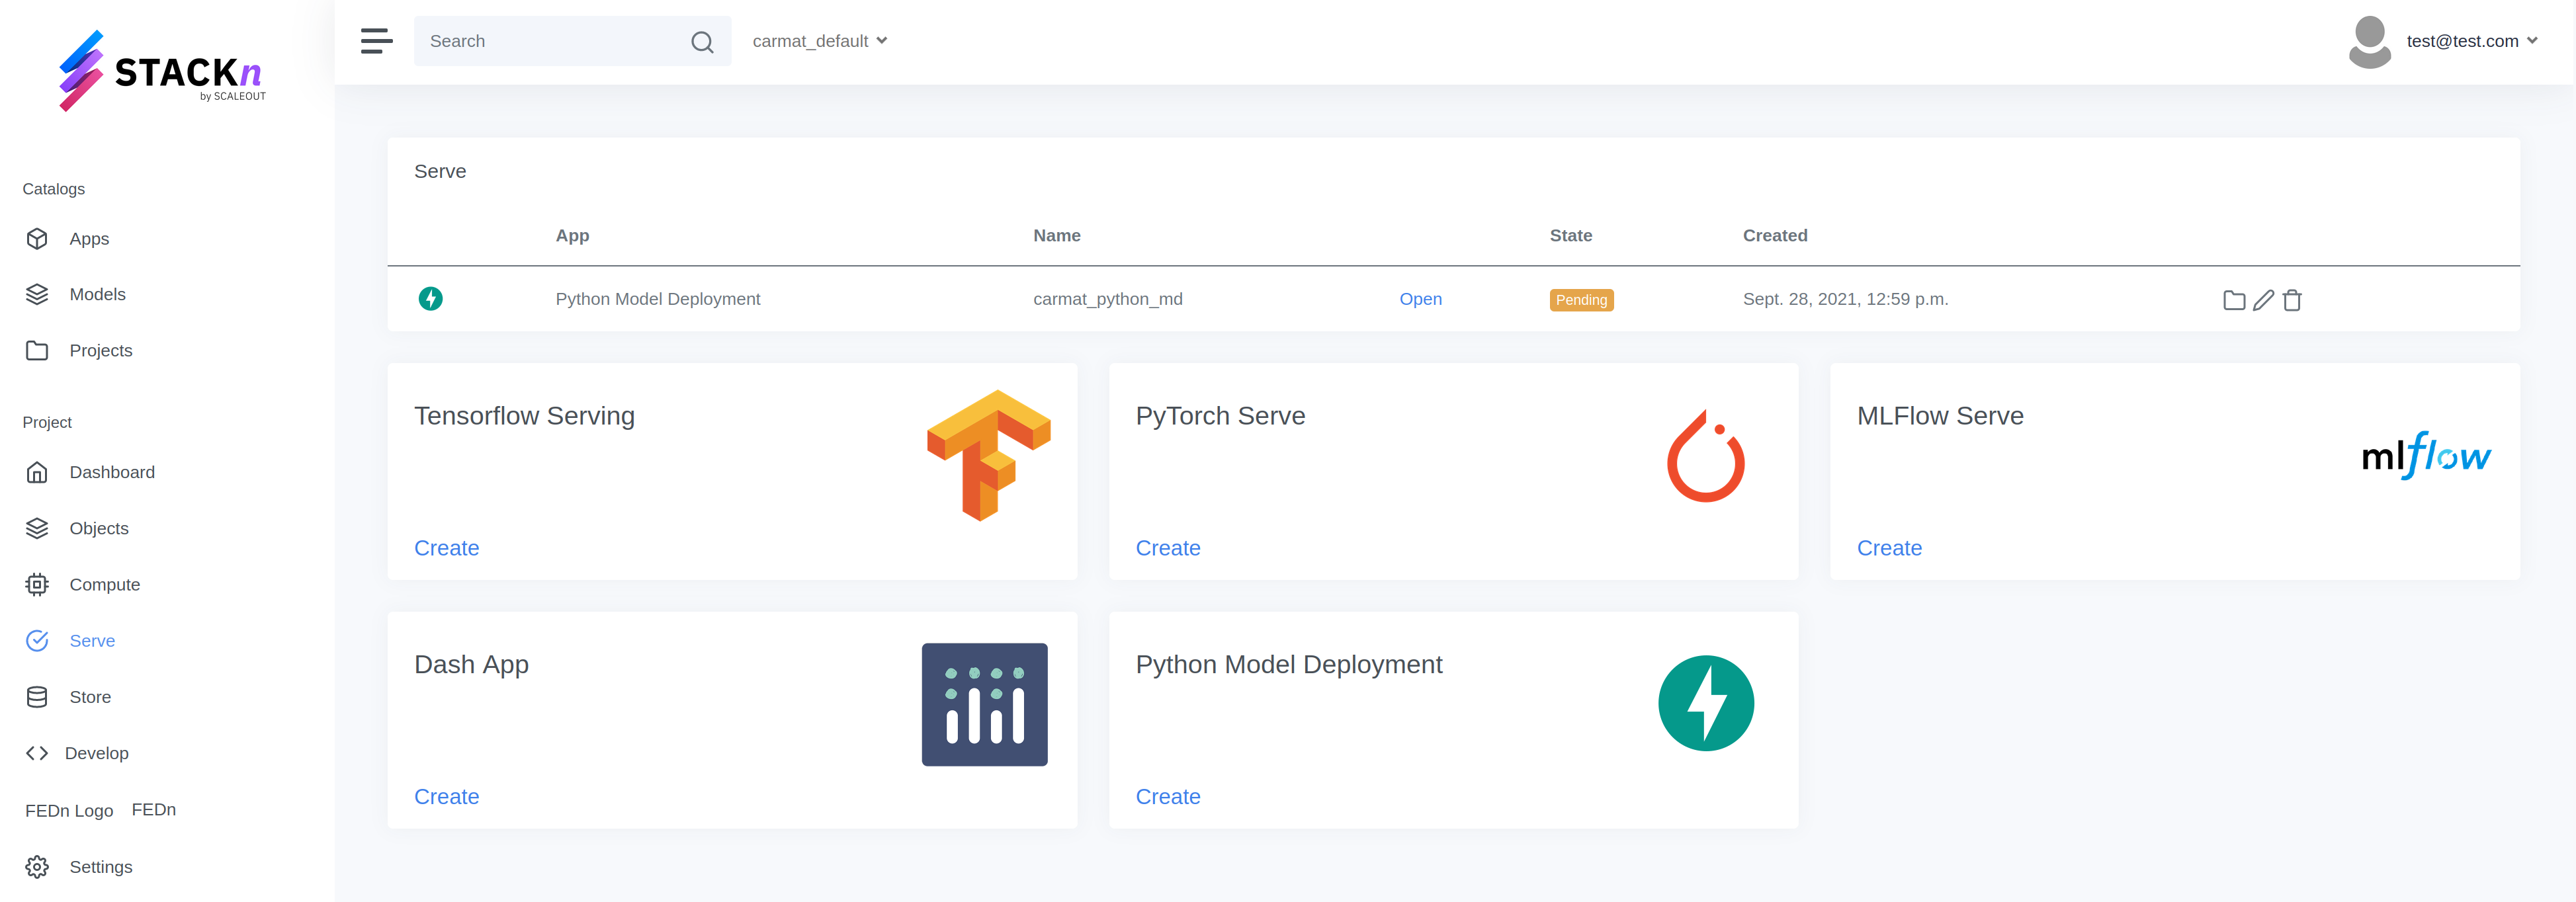This screenshot has width=2576, height=902.
Task: Click the pencil icon to edit carmat_python_md
Action: tap(2264, 299)
